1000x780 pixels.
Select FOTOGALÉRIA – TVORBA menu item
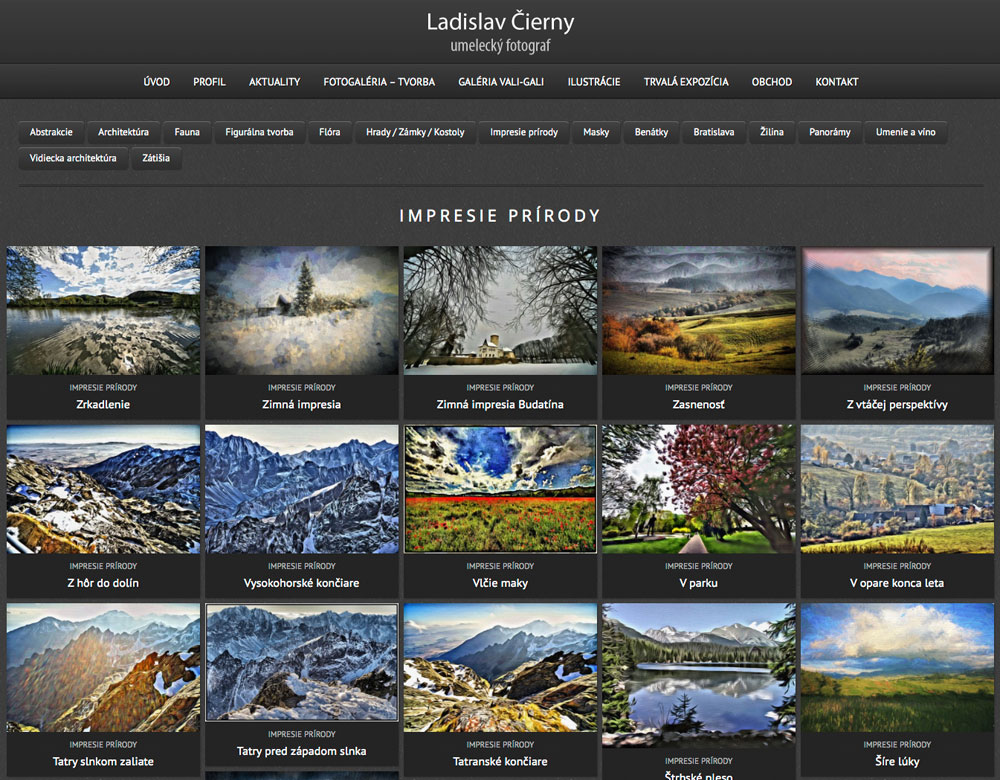point(379,82)
